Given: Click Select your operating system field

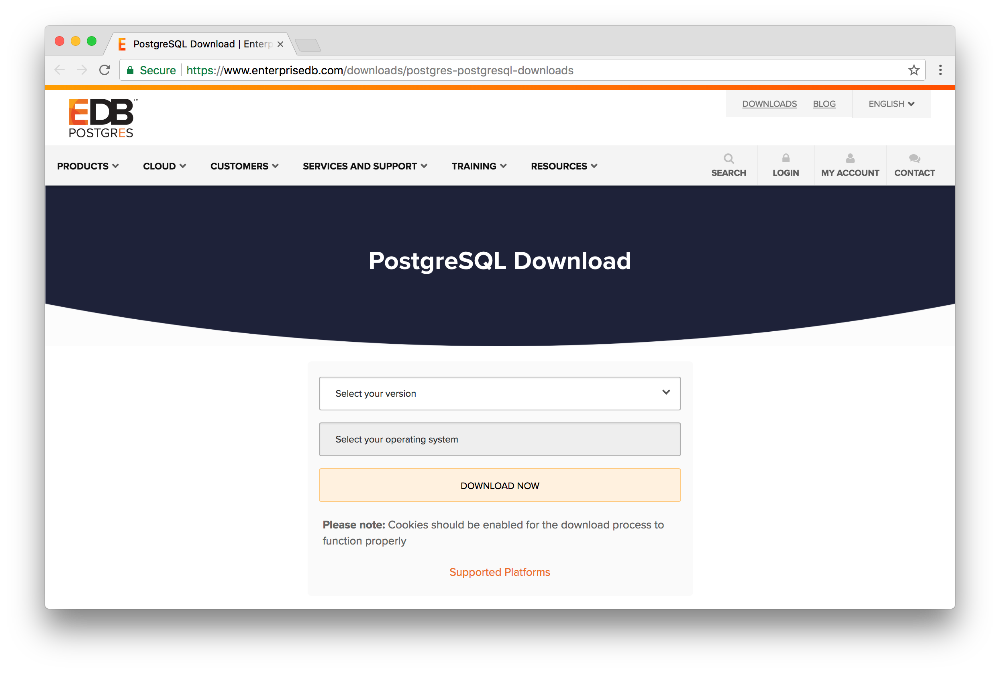Looking at the screenshot, I should (499, 440).
